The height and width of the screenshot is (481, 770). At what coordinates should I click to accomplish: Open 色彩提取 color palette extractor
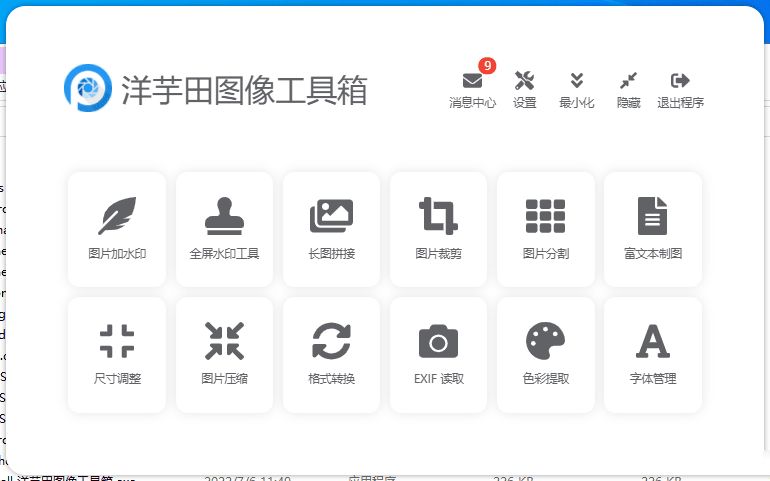[545, 354]
